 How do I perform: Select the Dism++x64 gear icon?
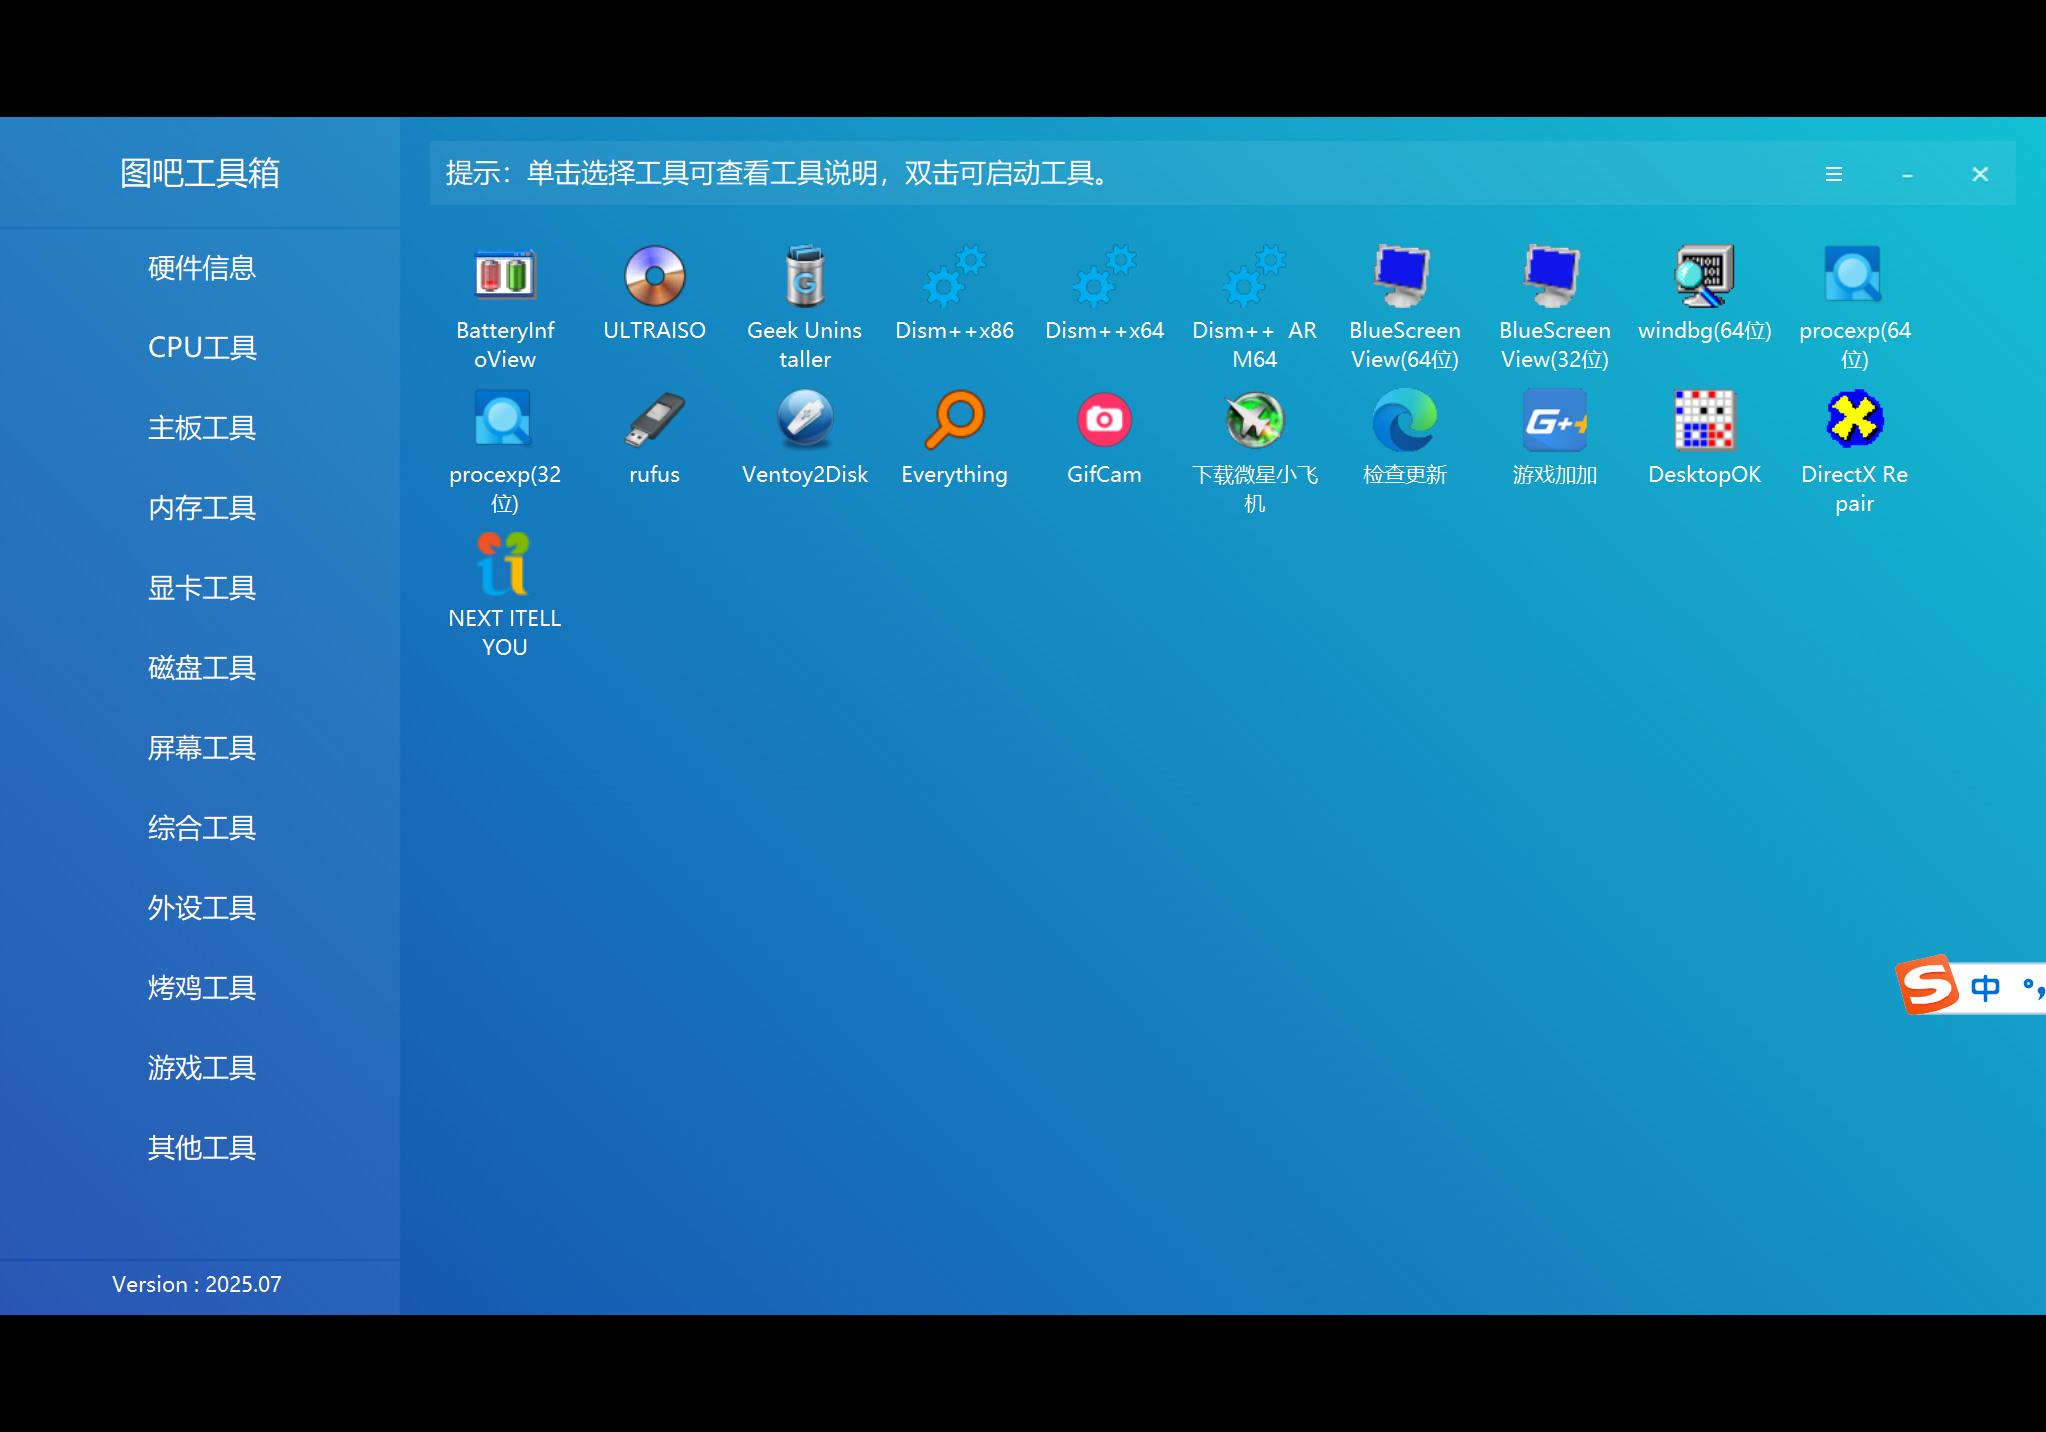point(1105,275)
